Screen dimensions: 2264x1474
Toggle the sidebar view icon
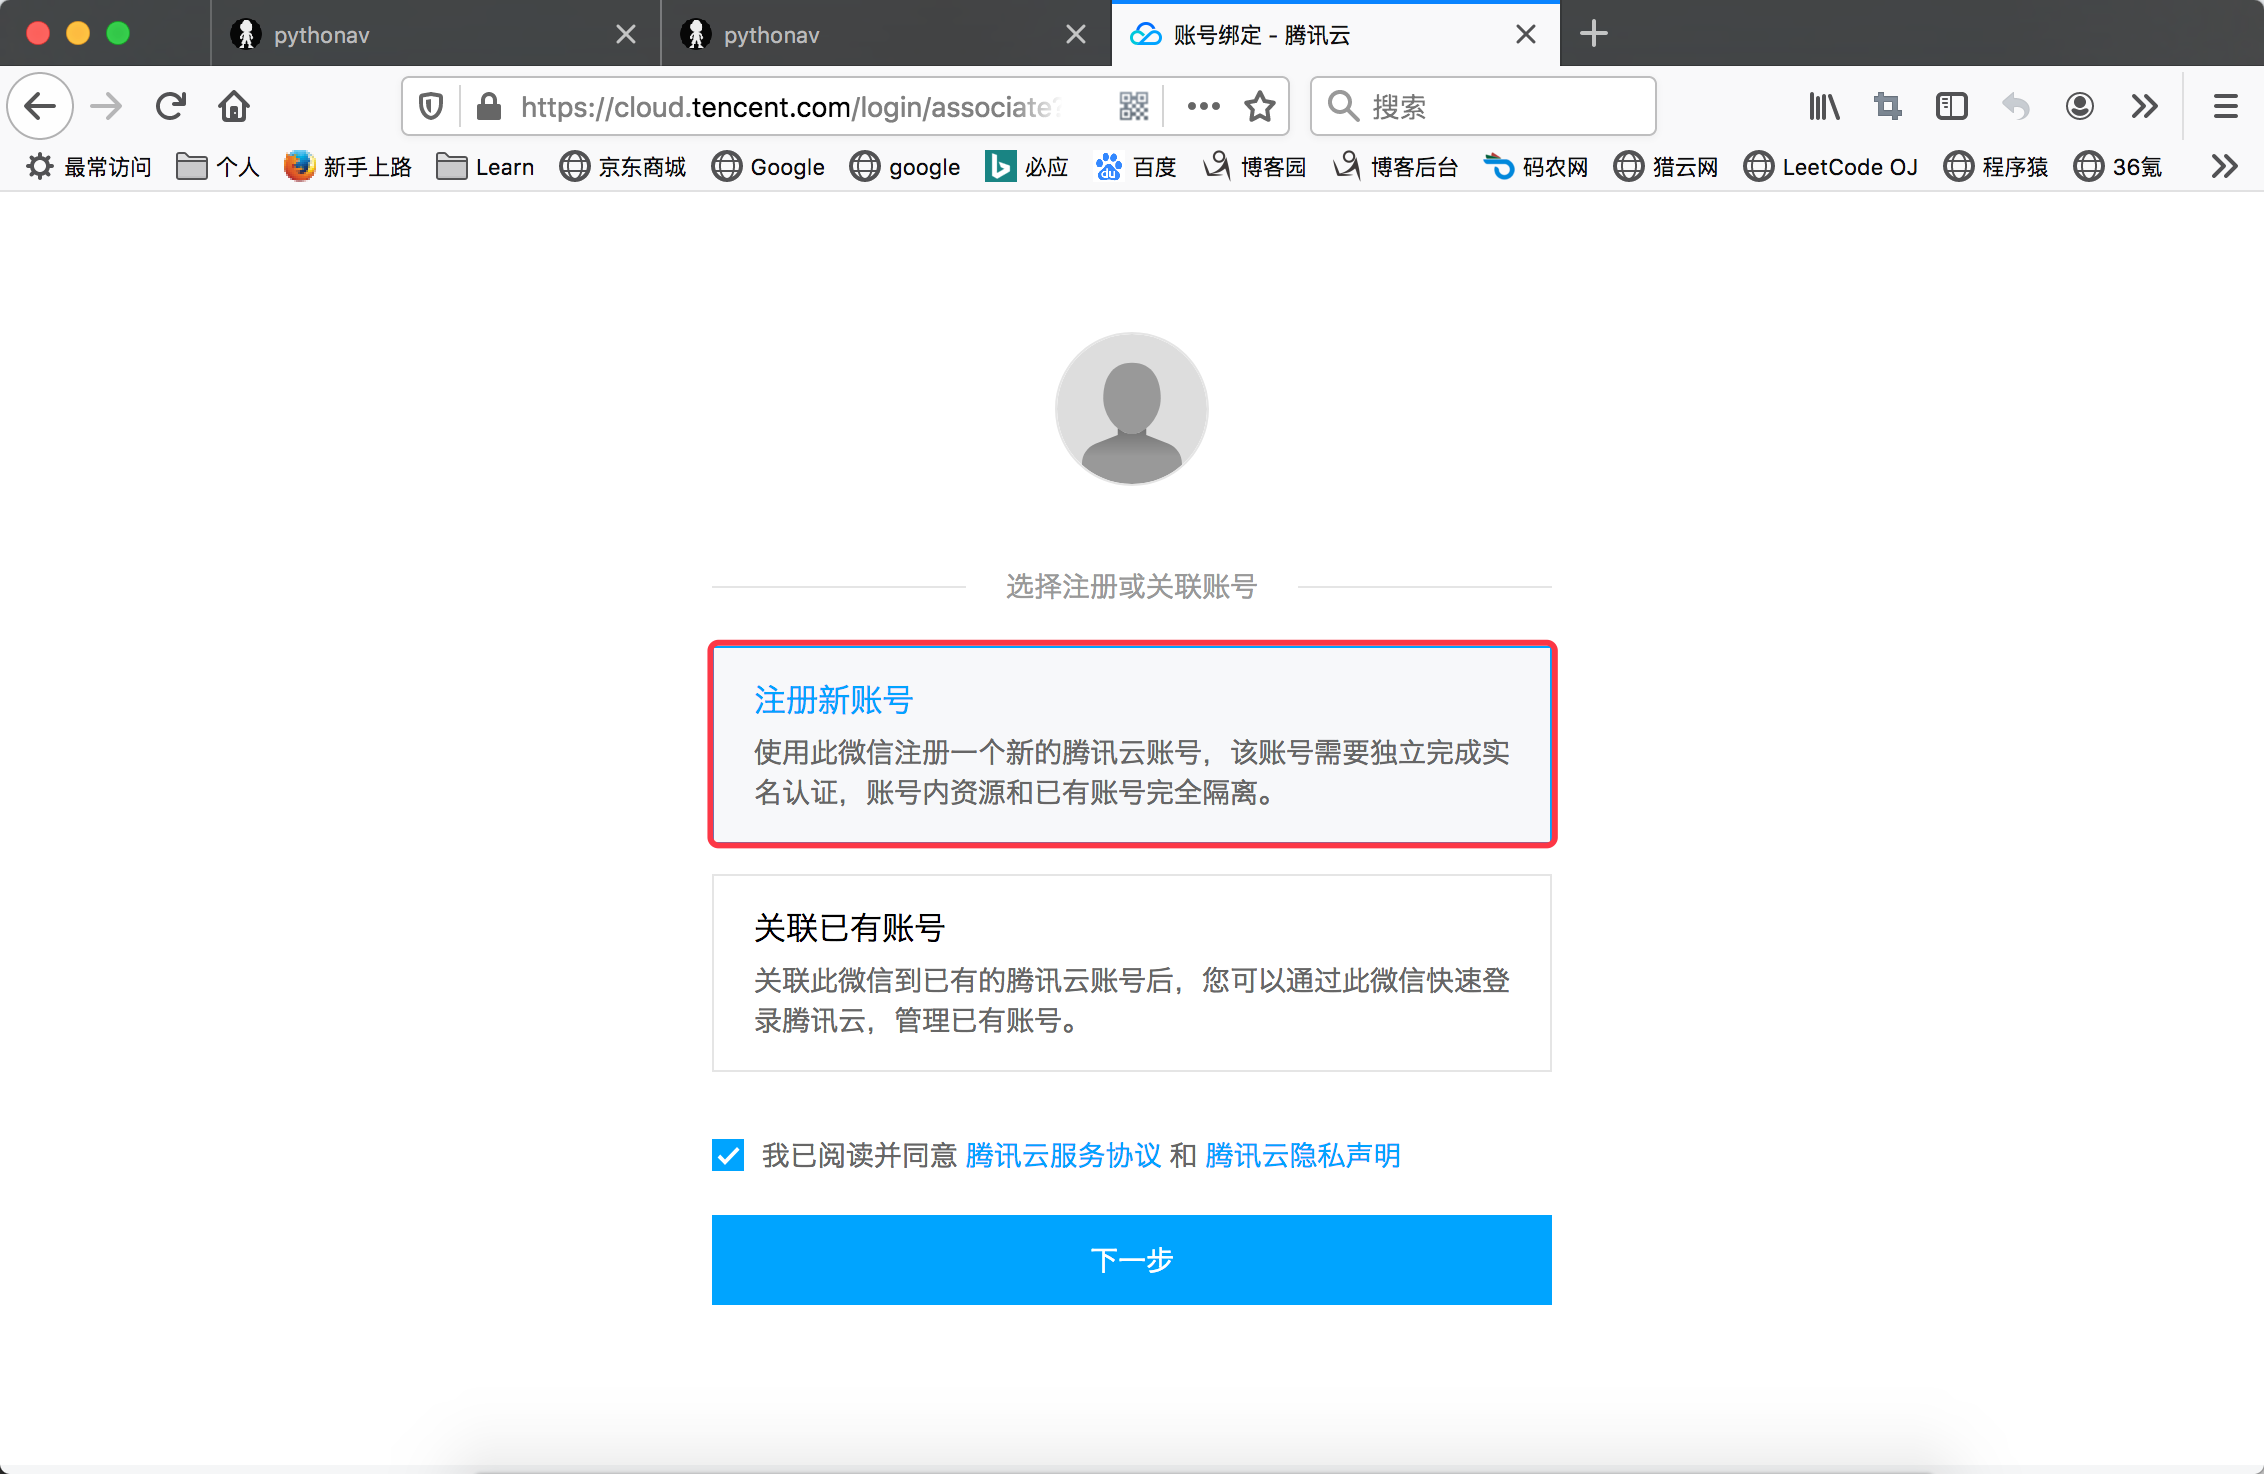tap(1952, 106)
